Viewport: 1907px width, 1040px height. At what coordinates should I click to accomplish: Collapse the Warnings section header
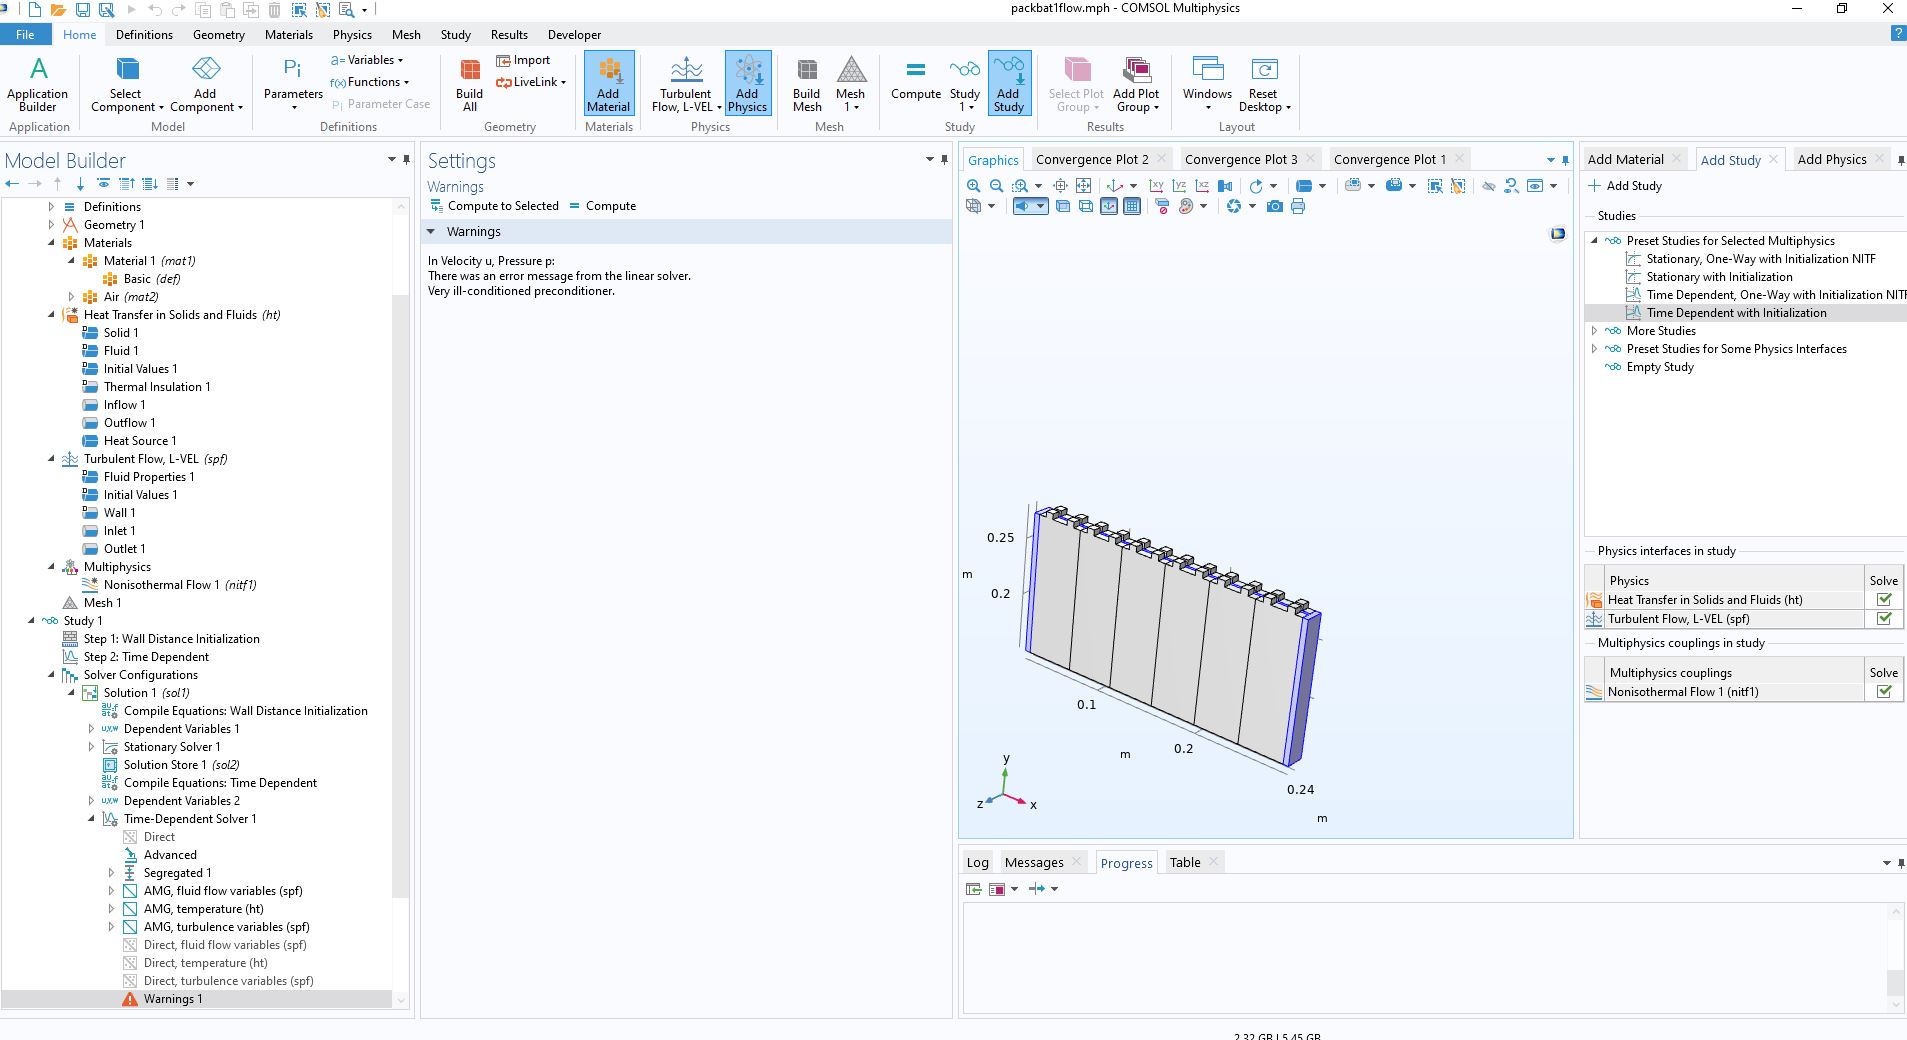pos(432,232)
